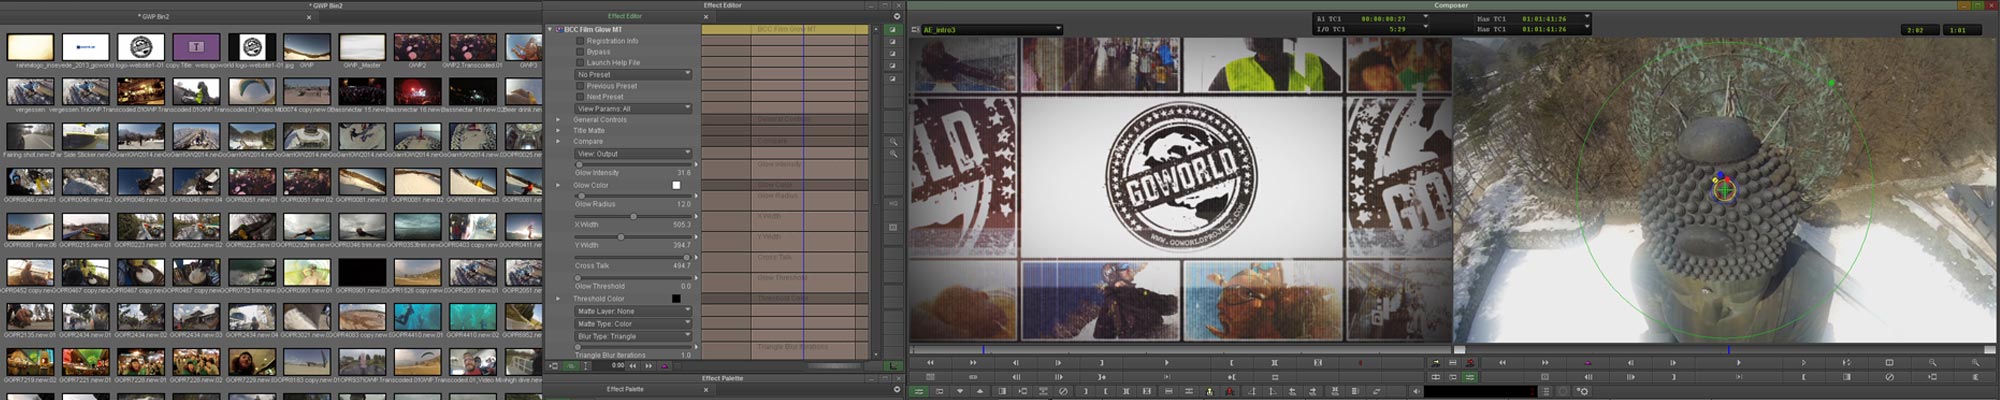
Task: Enable the Bypass checkbox
Action: pyautogui.click(x=580, y=52)
